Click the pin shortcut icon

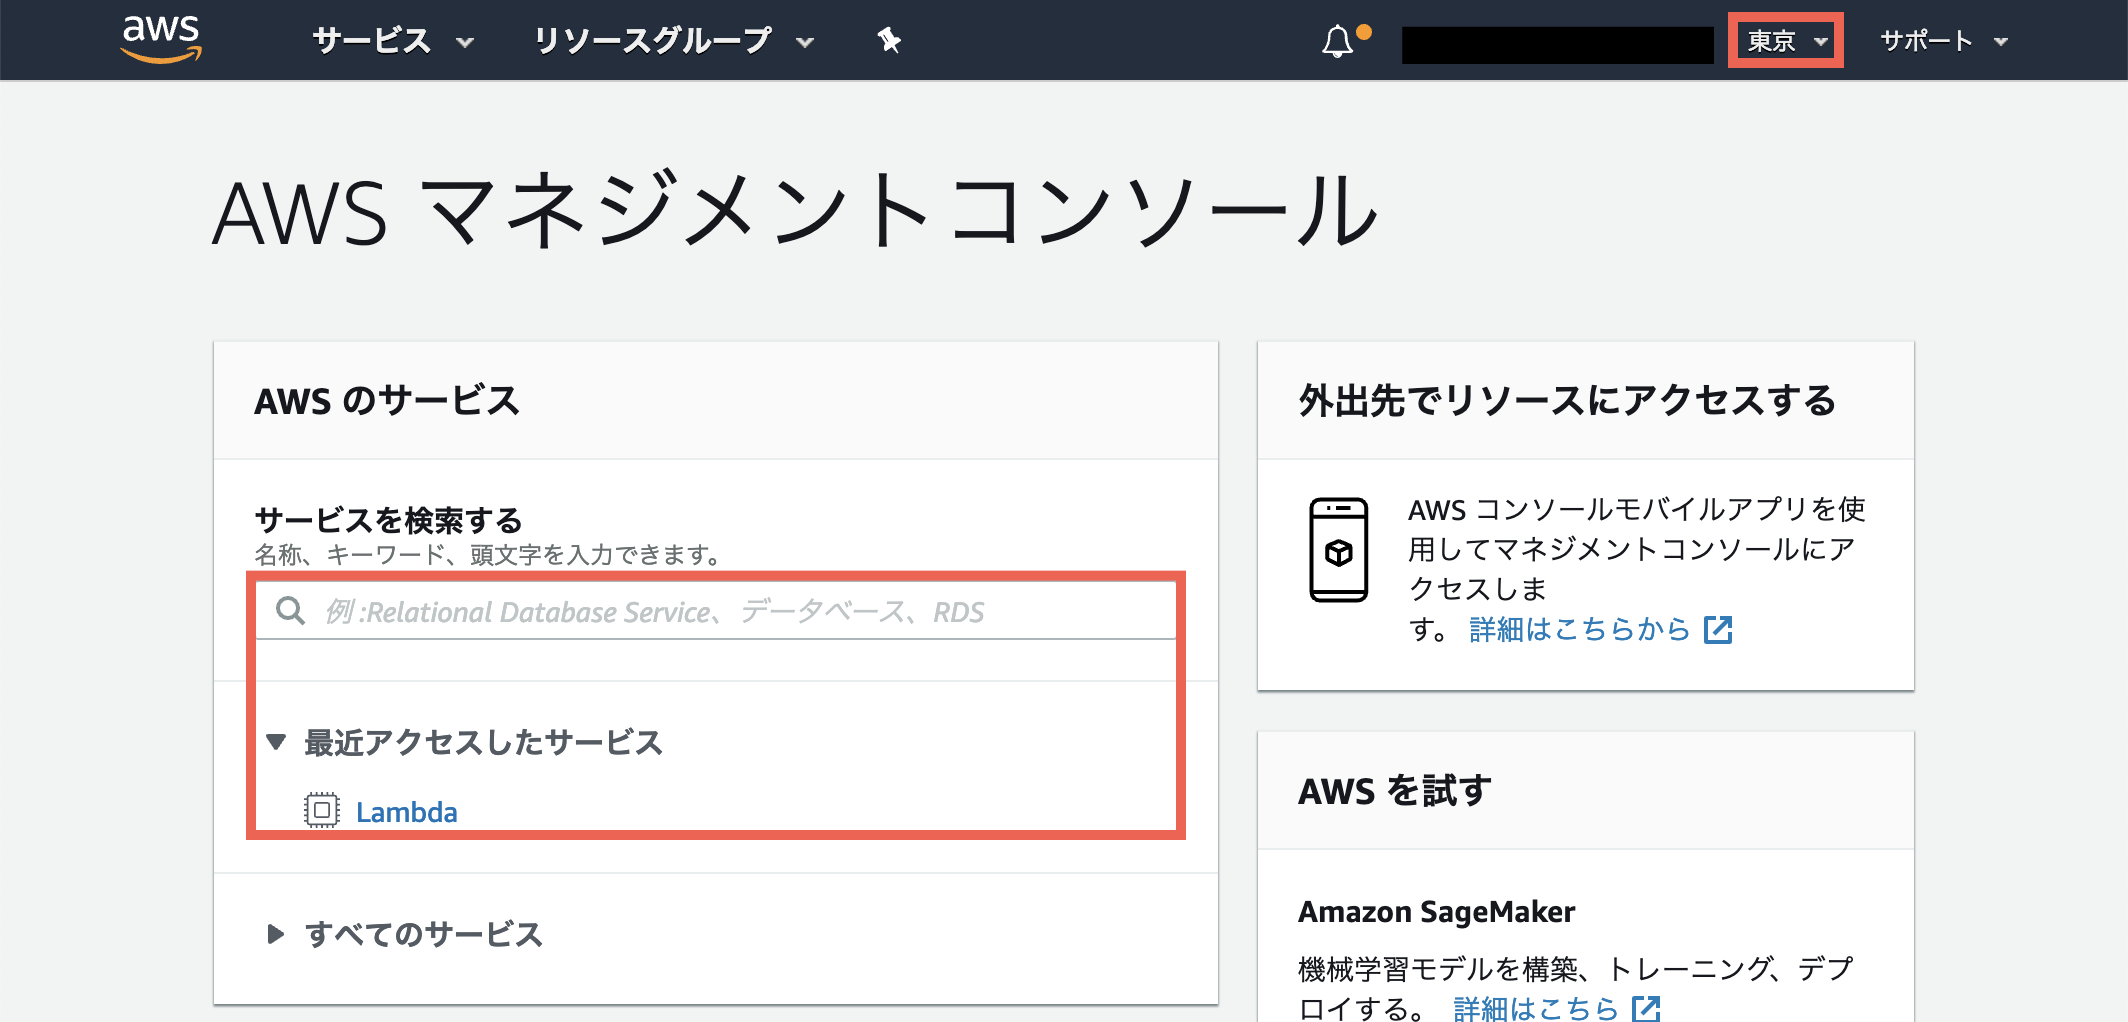click(889, 41)
